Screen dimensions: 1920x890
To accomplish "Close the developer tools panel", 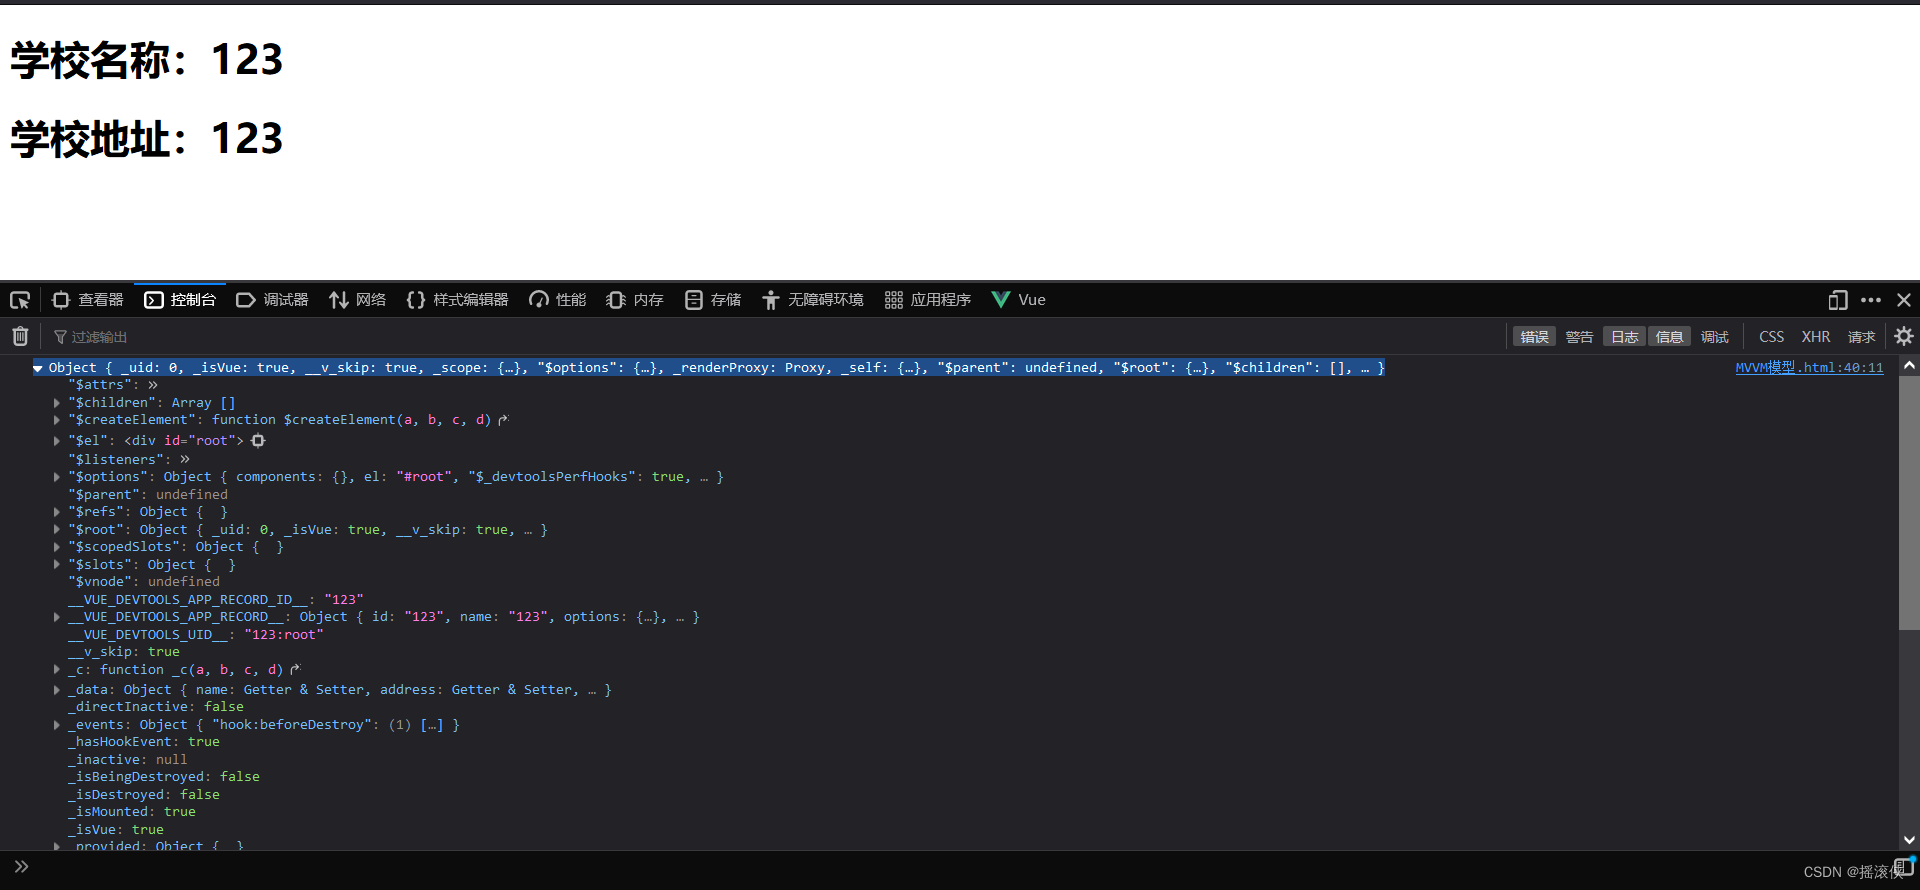I will 1904,300.
